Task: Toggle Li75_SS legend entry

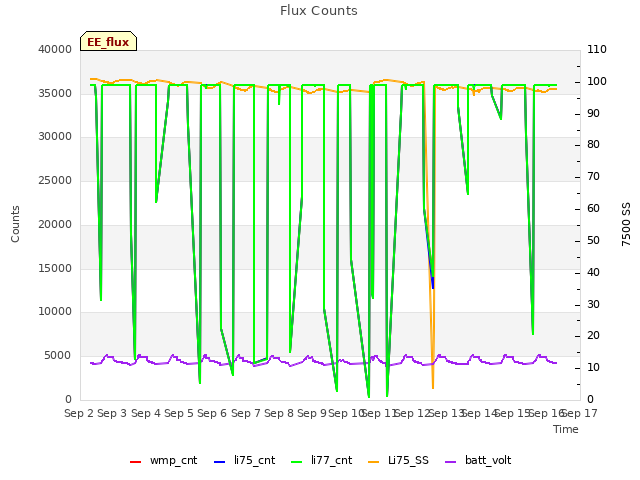Action: coord(398,460)
